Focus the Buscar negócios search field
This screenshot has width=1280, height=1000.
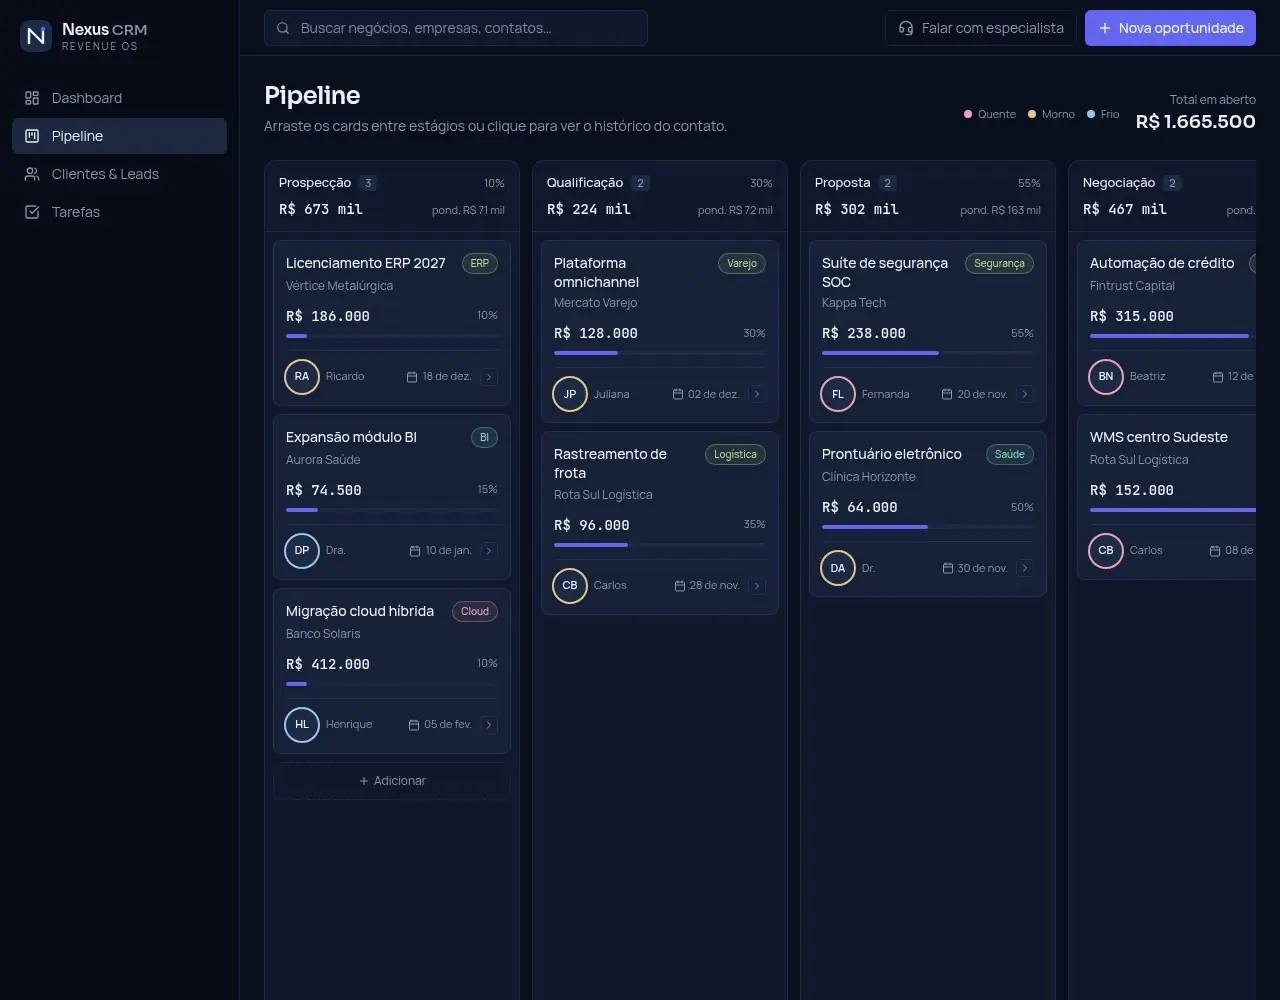pyautogui.click(x=456, y=28)
